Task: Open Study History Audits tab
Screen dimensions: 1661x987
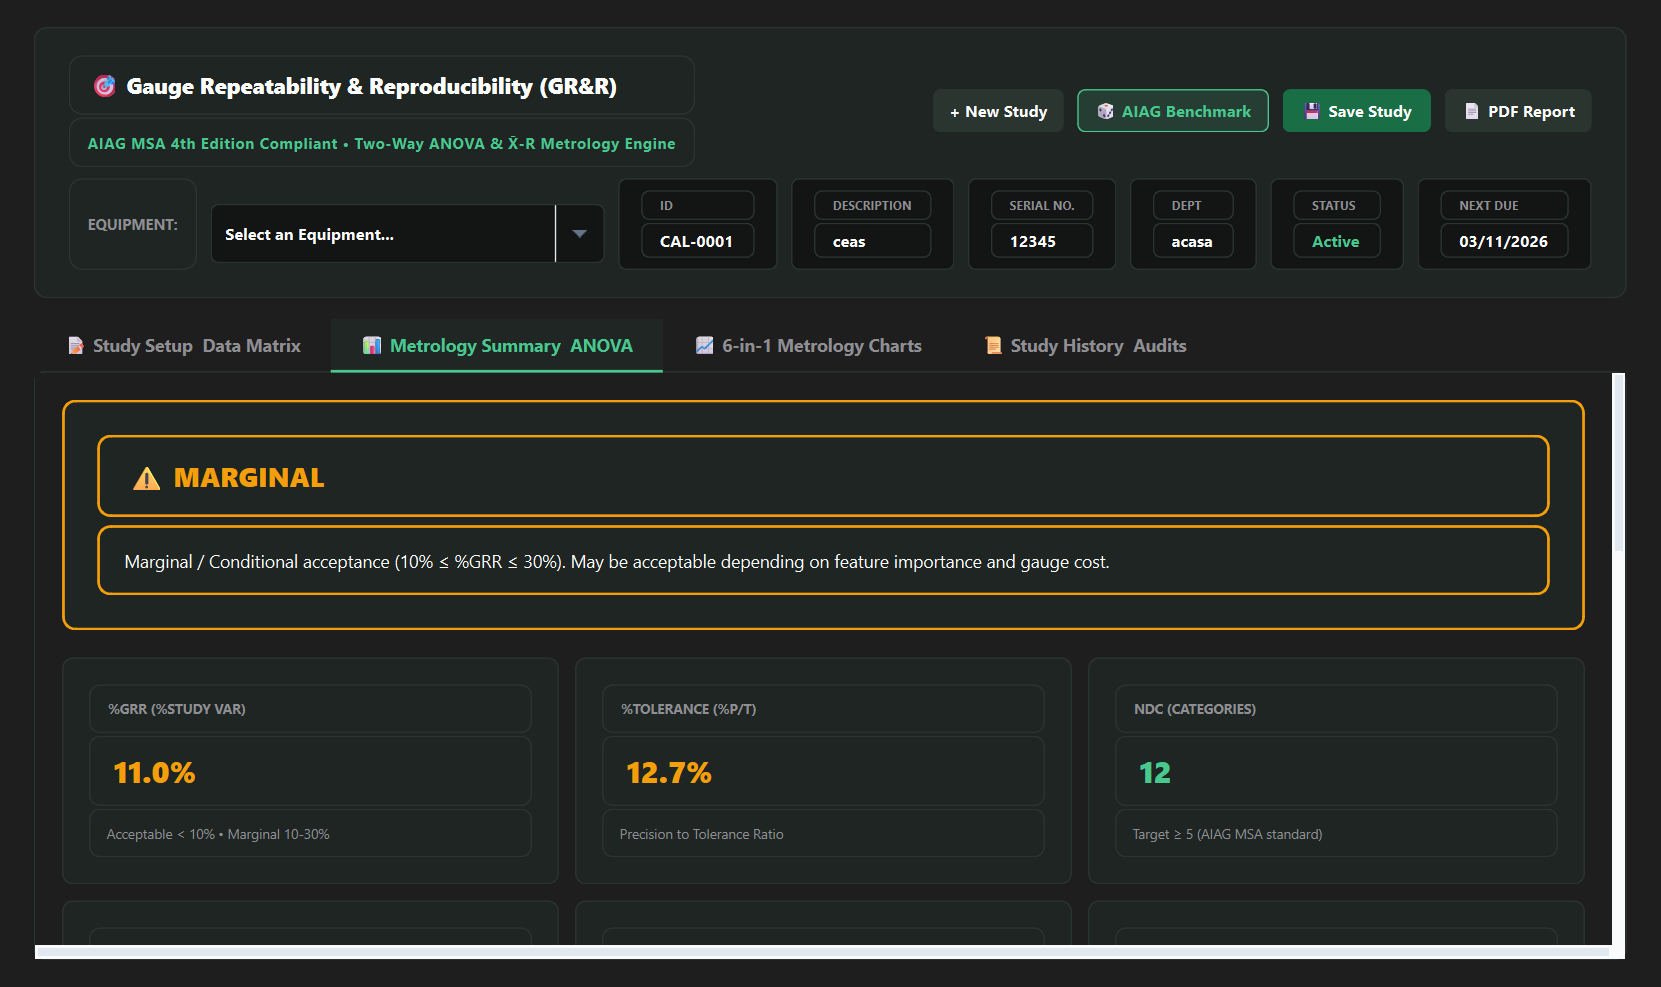Action: [x=1086, y=345]
